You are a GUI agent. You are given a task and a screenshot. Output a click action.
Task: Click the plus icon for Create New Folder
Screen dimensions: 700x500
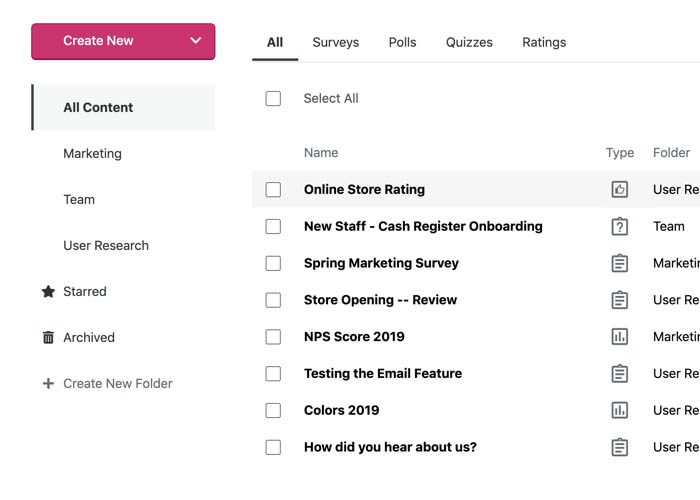pos(48,384)
